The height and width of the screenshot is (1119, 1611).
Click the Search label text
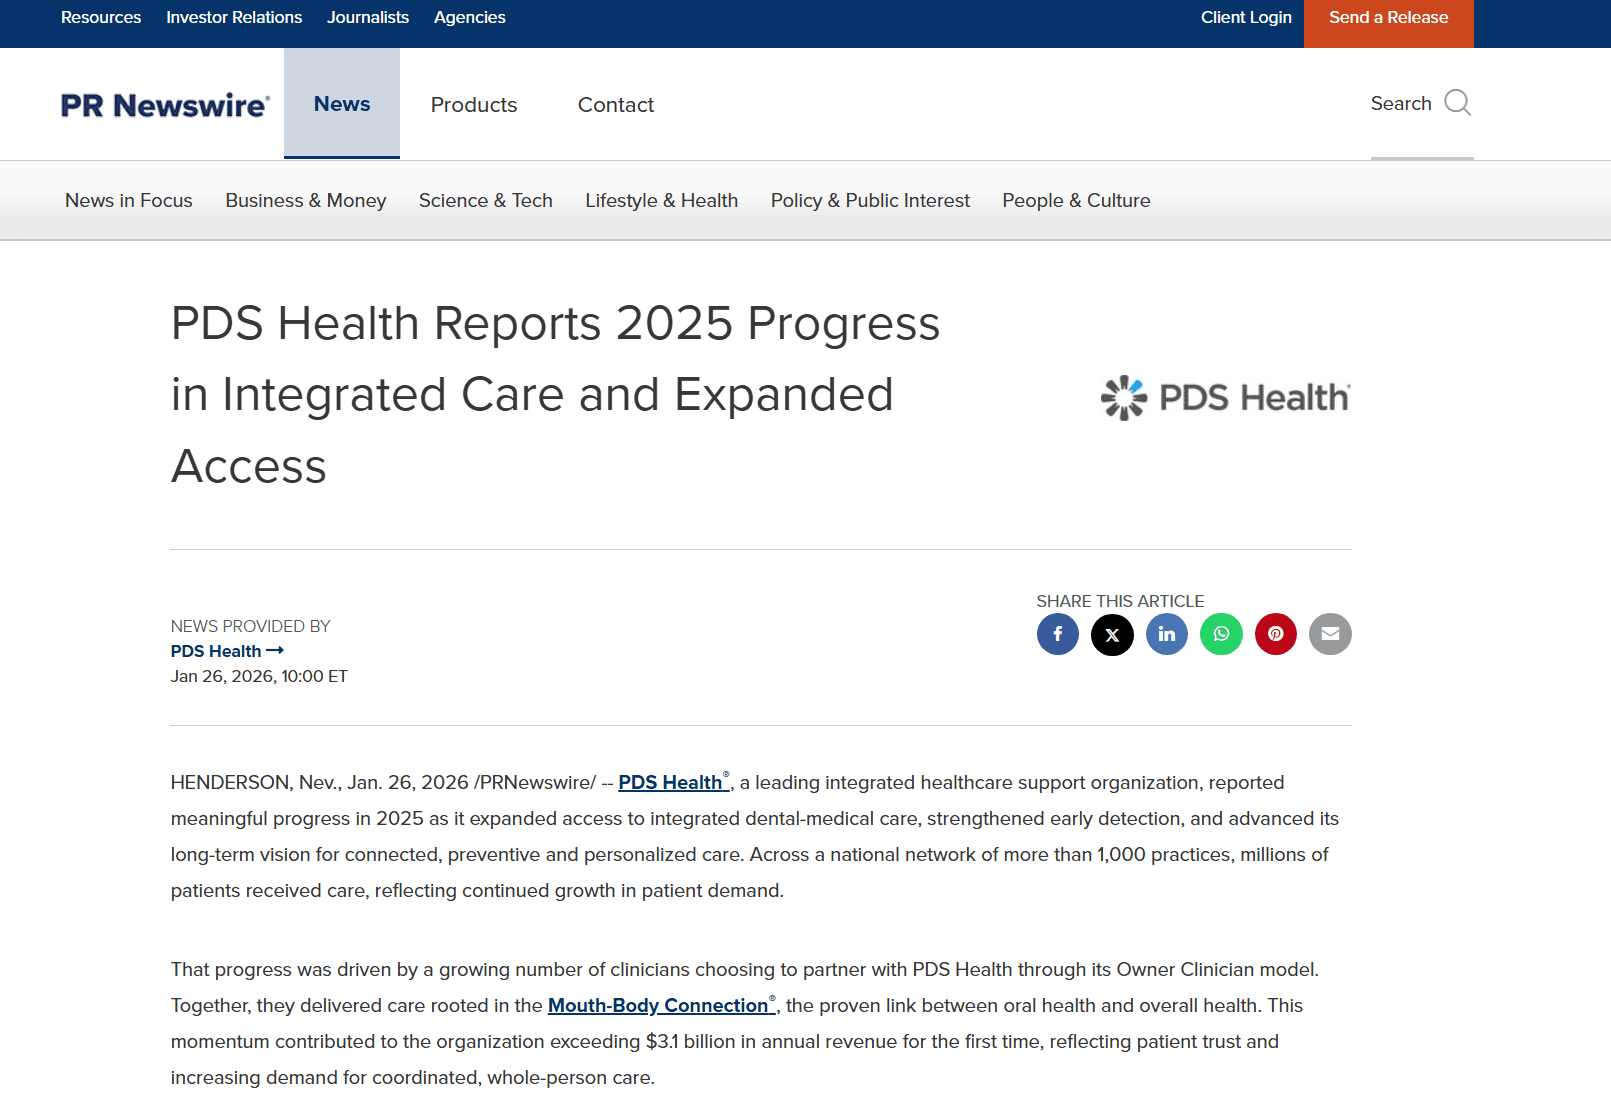[x=1401, y=103]
